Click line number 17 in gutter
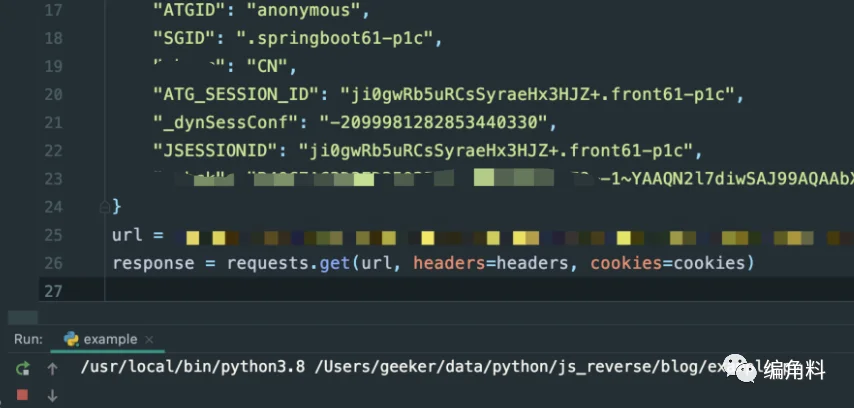This screenshot has width=854, height=408. [53, 10]
